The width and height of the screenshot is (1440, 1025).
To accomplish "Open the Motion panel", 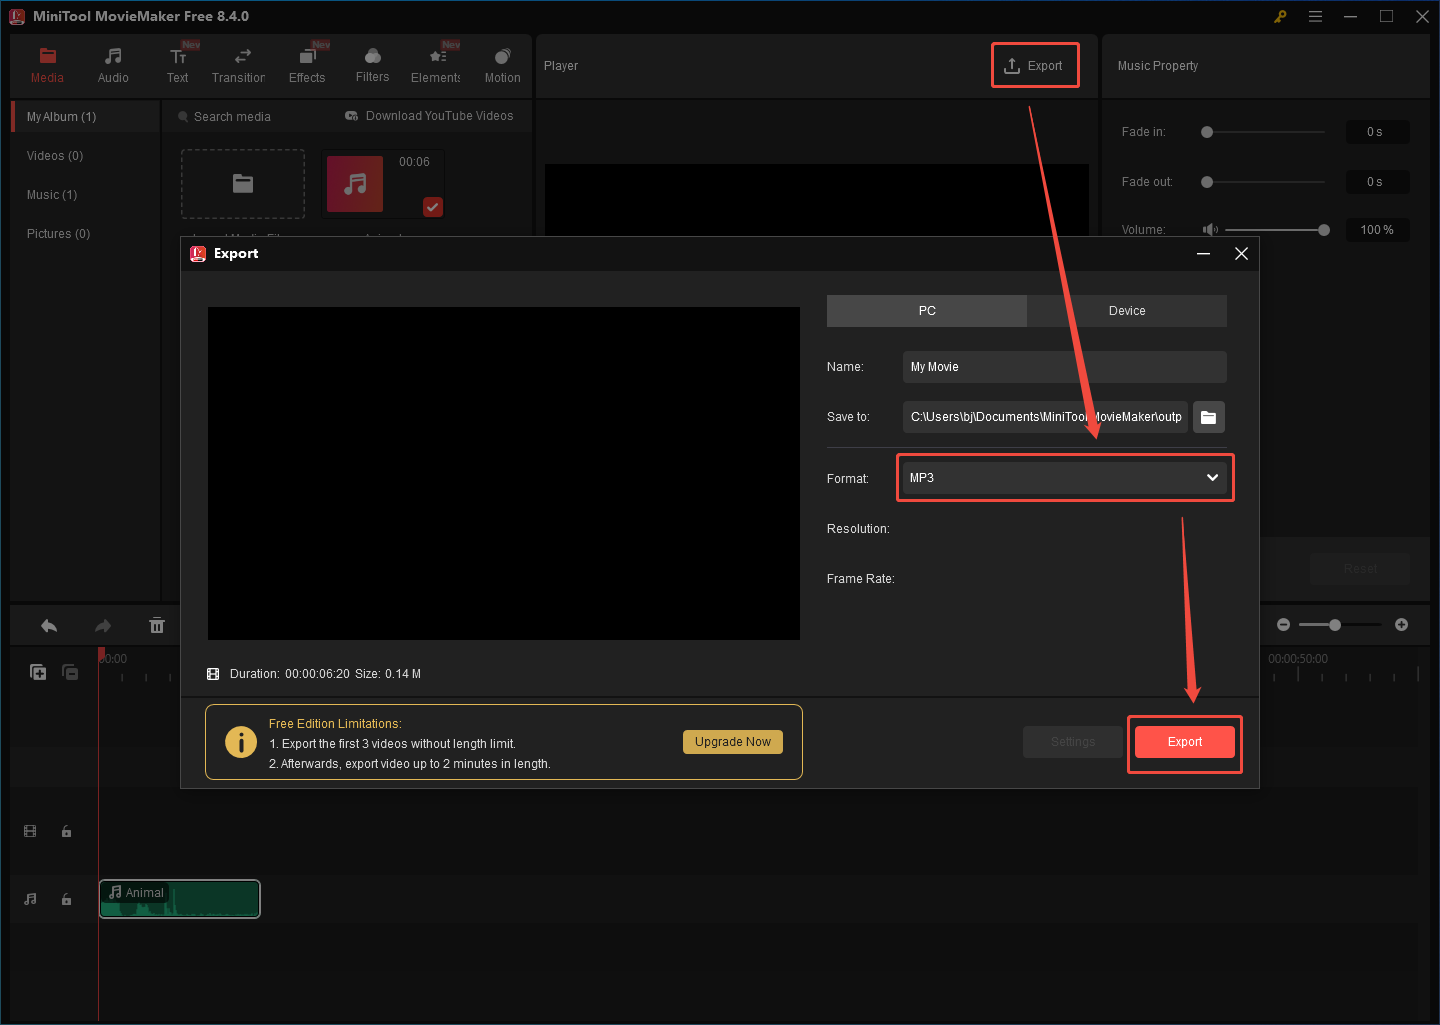I will [502, 57].
